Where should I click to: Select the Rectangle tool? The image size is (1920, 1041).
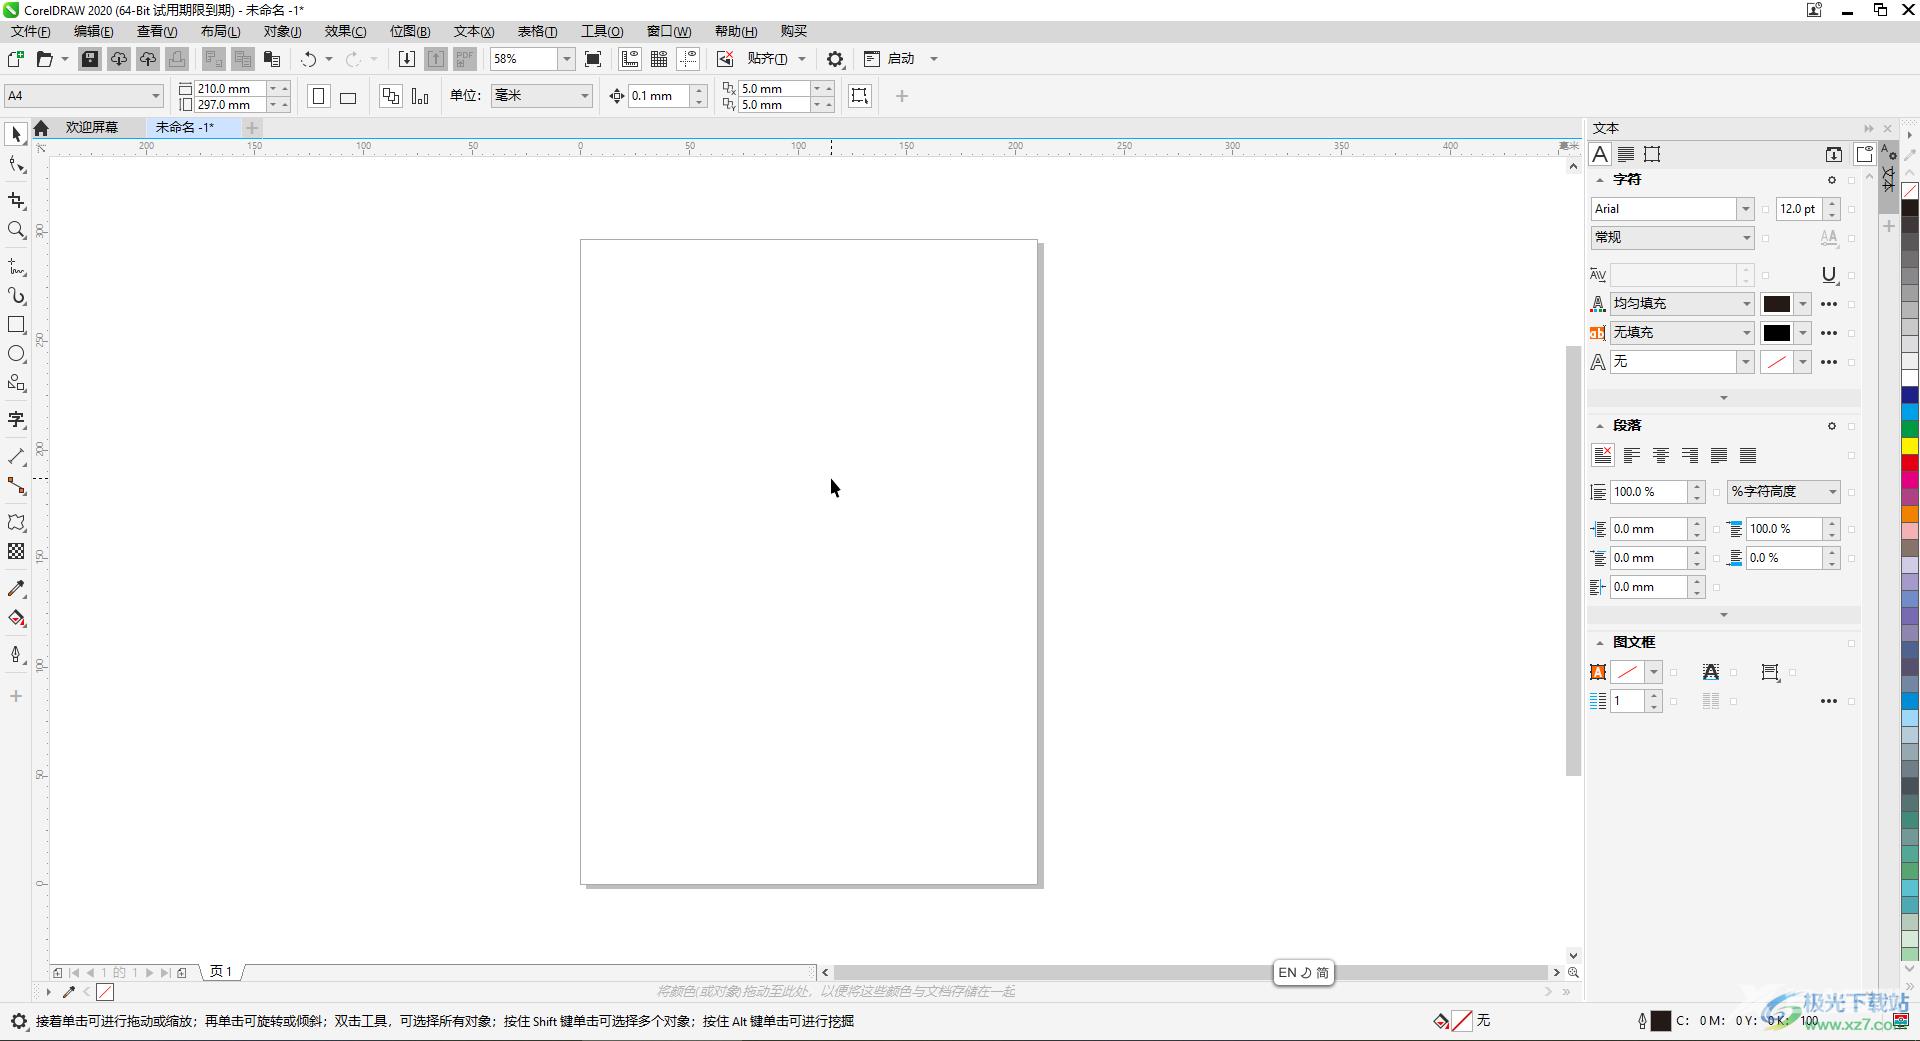(x=16, y=325)
